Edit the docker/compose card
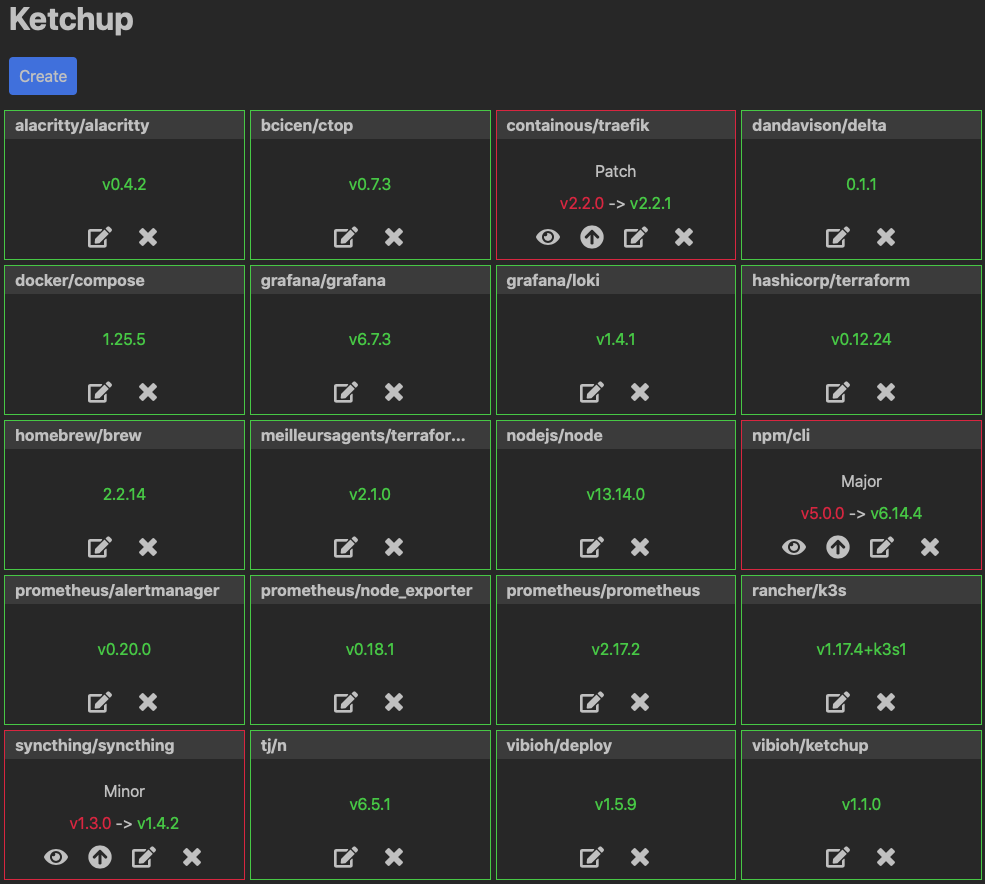 pos(99,393)
